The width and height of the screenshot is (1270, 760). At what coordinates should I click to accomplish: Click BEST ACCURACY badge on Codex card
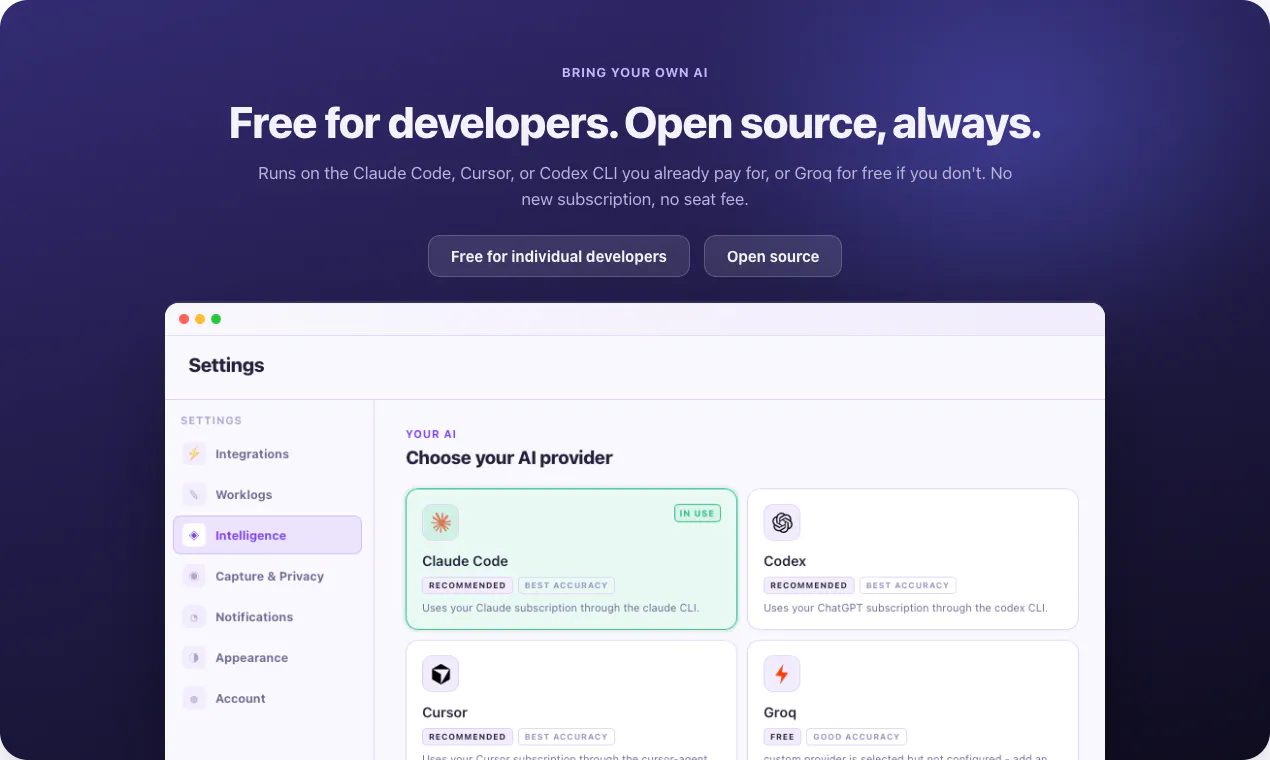[x=908, y=586]
